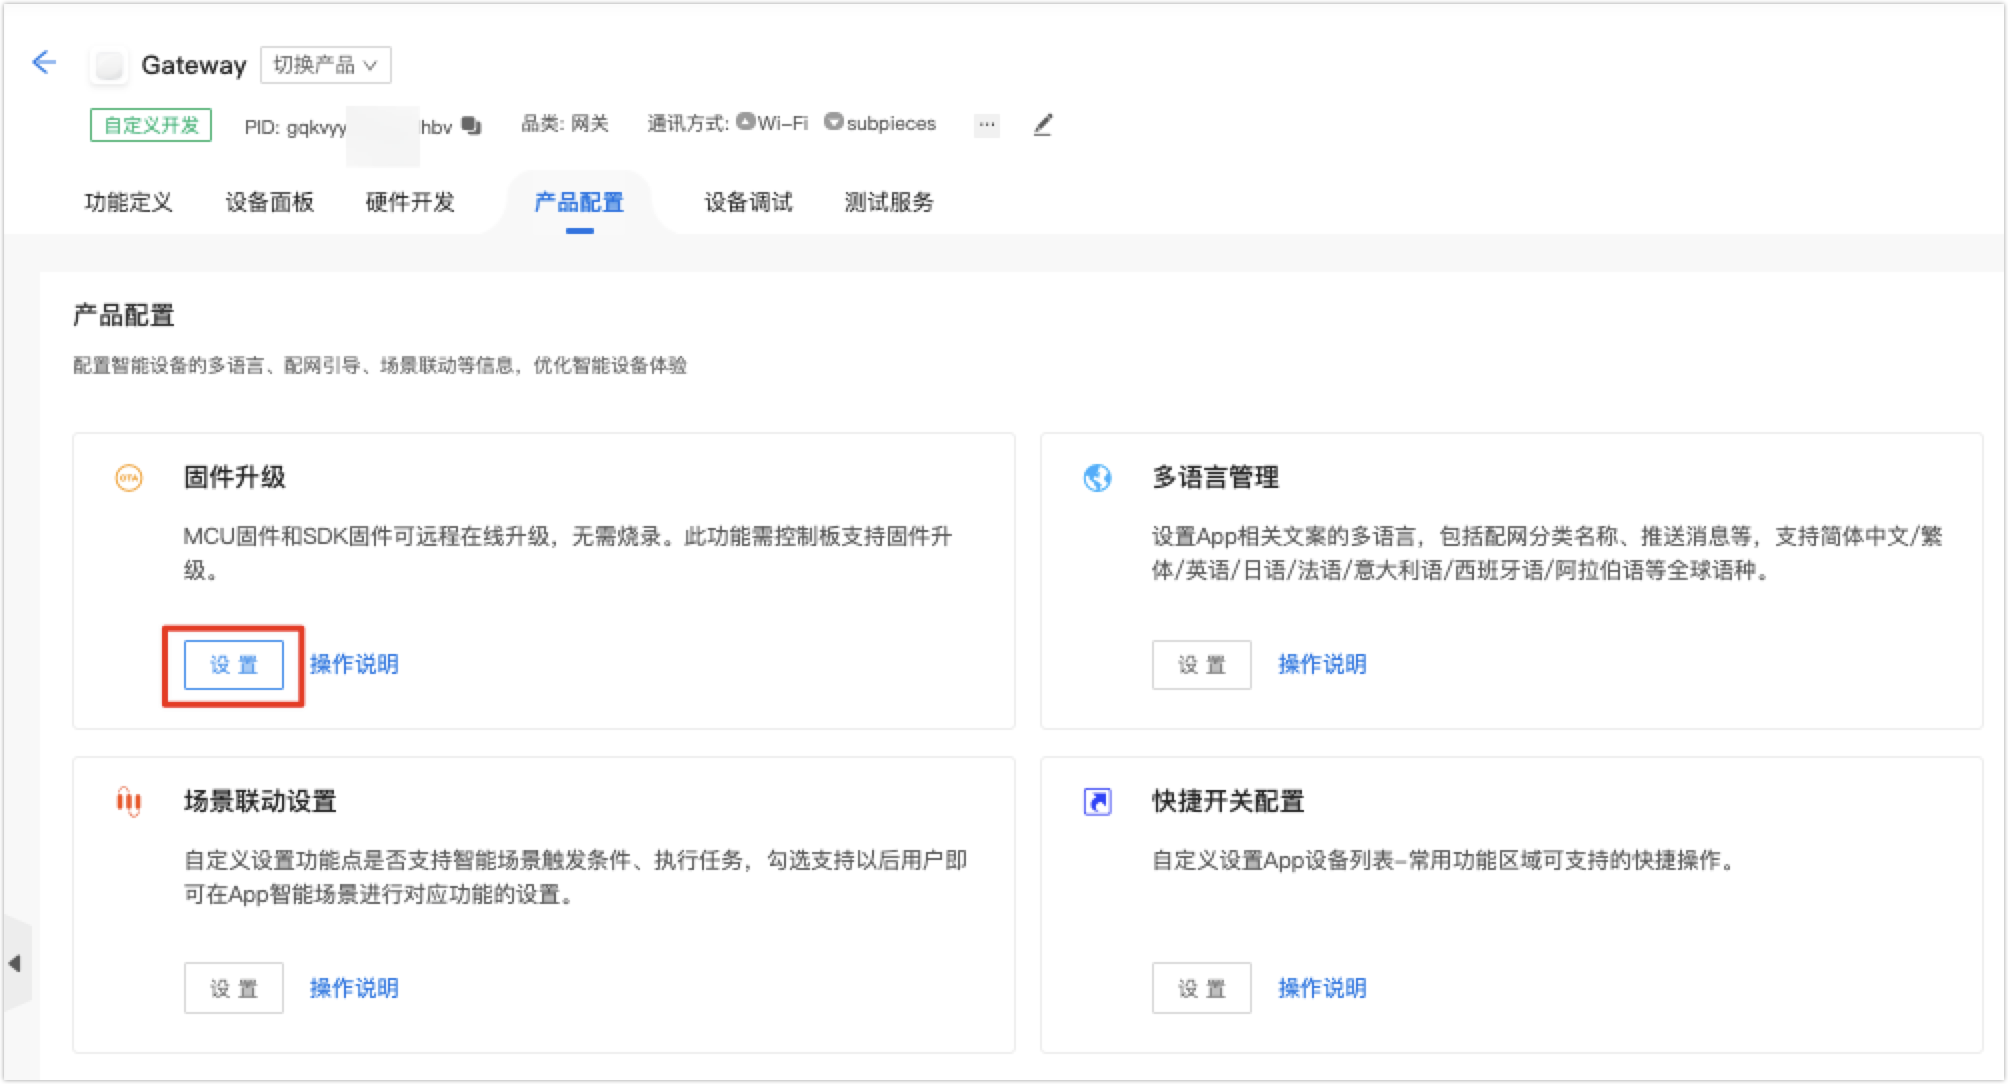Open 设置 for 场景联动设置
The width and height of the screenshot is (2008, 1084).
pos(234,988)
